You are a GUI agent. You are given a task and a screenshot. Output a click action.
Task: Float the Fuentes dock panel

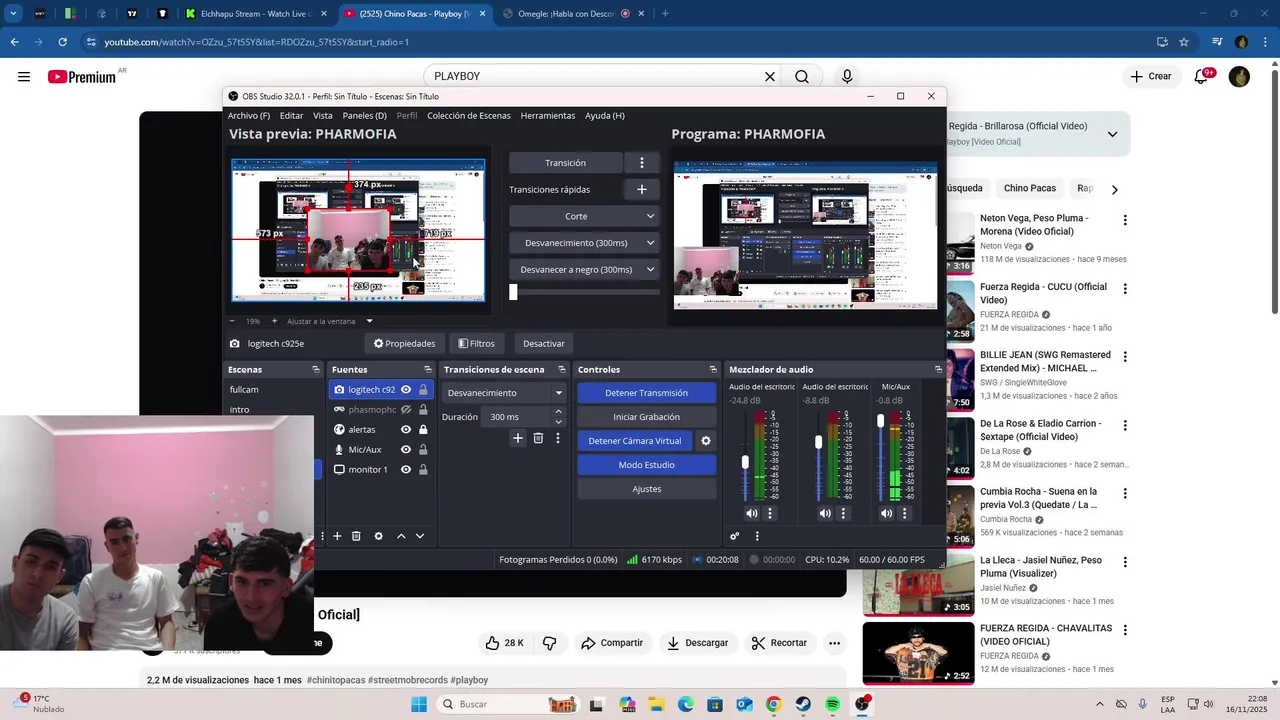(428, 370)
